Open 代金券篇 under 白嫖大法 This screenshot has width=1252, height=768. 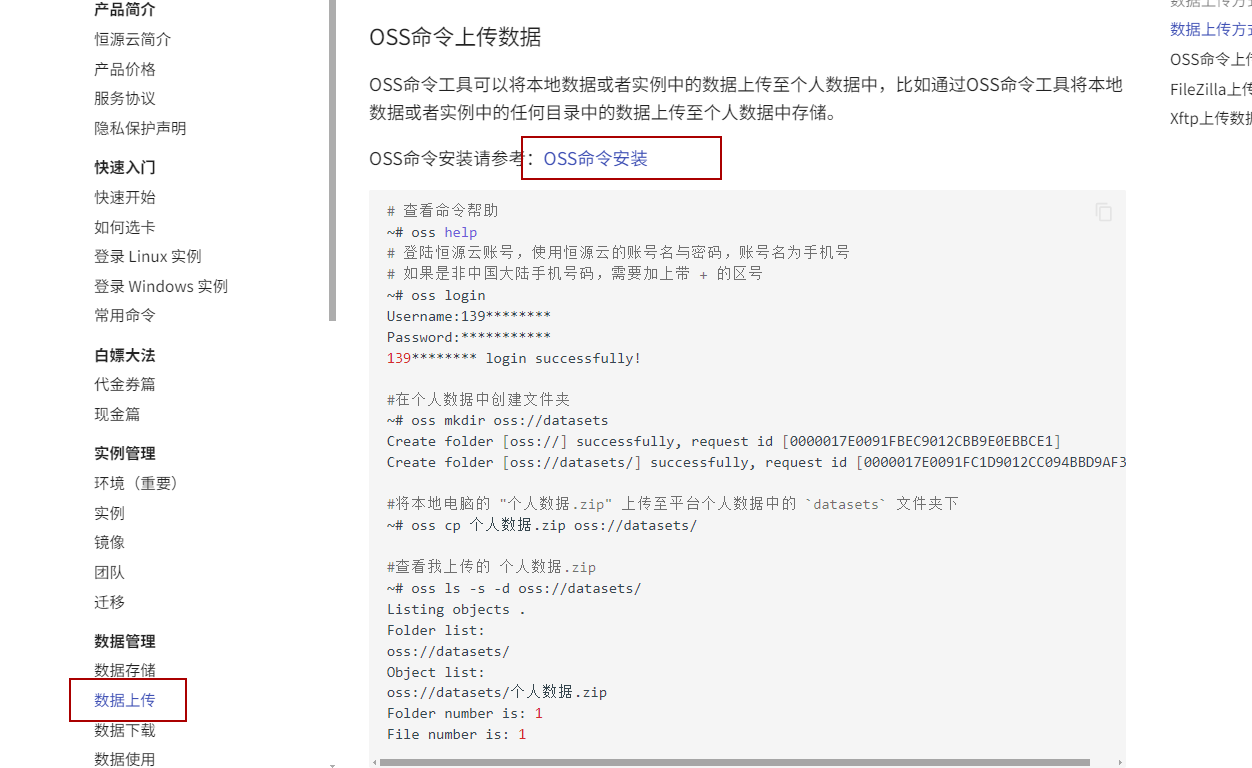125,384
